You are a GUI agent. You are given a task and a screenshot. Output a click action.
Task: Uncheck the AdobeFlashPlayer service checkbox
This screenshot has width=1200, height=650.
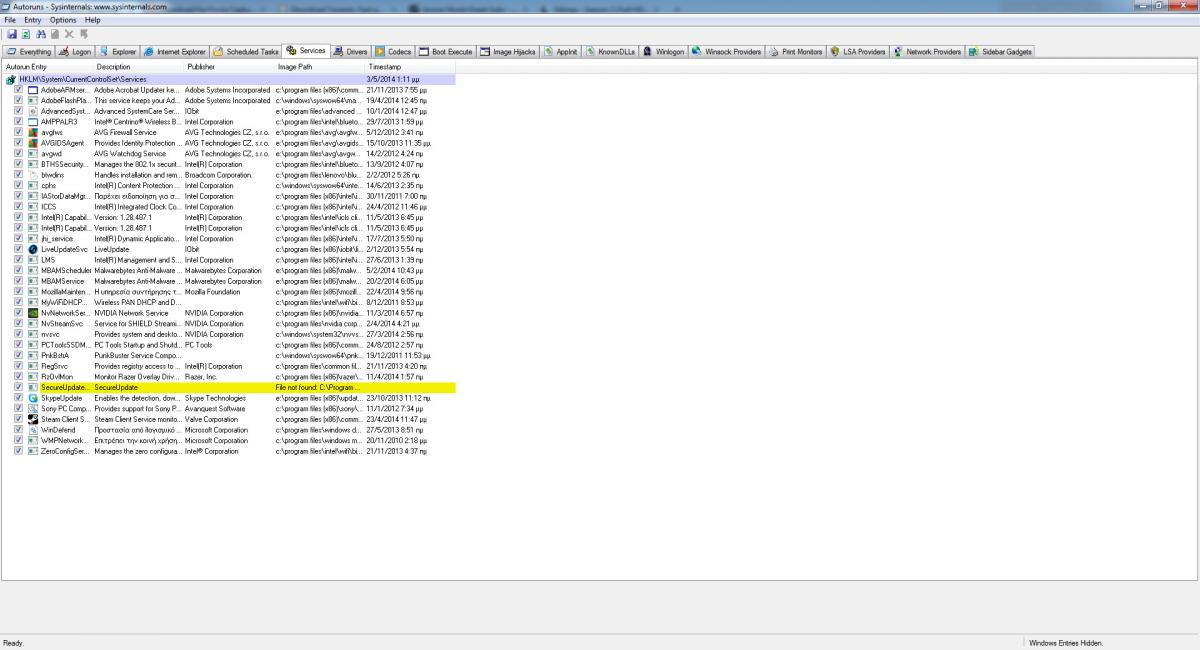coord(19,100)
